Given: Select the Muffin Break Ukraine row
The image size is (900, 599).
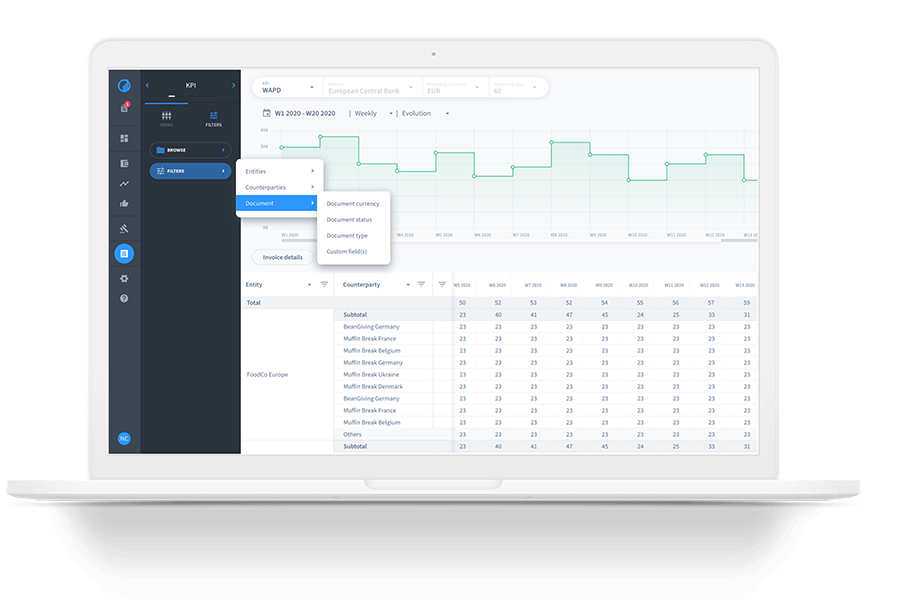Looking at the screenshot, I should pyautogui.click(x=371, y=375).
